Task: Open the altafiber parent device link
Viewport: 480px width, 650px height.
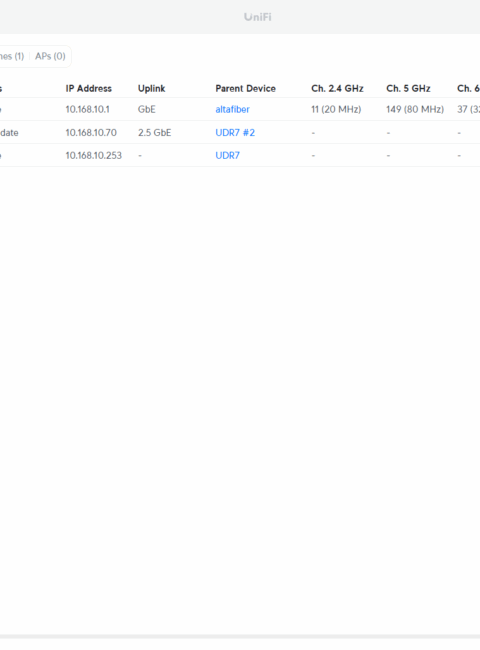Action: (233, 109)
